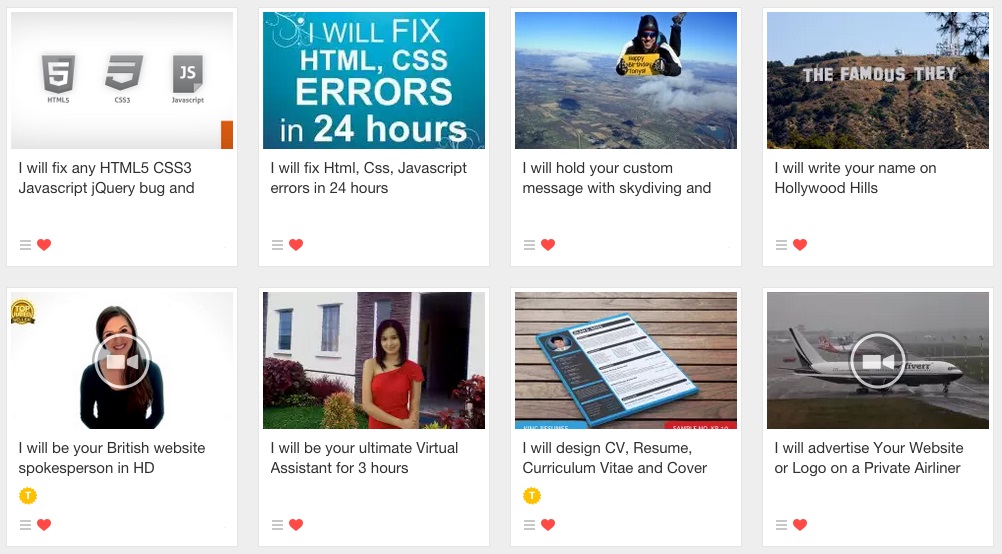Open list menu icon on Virtual Assistant gig
This screenshot has width=1002, height=554.
277,525
